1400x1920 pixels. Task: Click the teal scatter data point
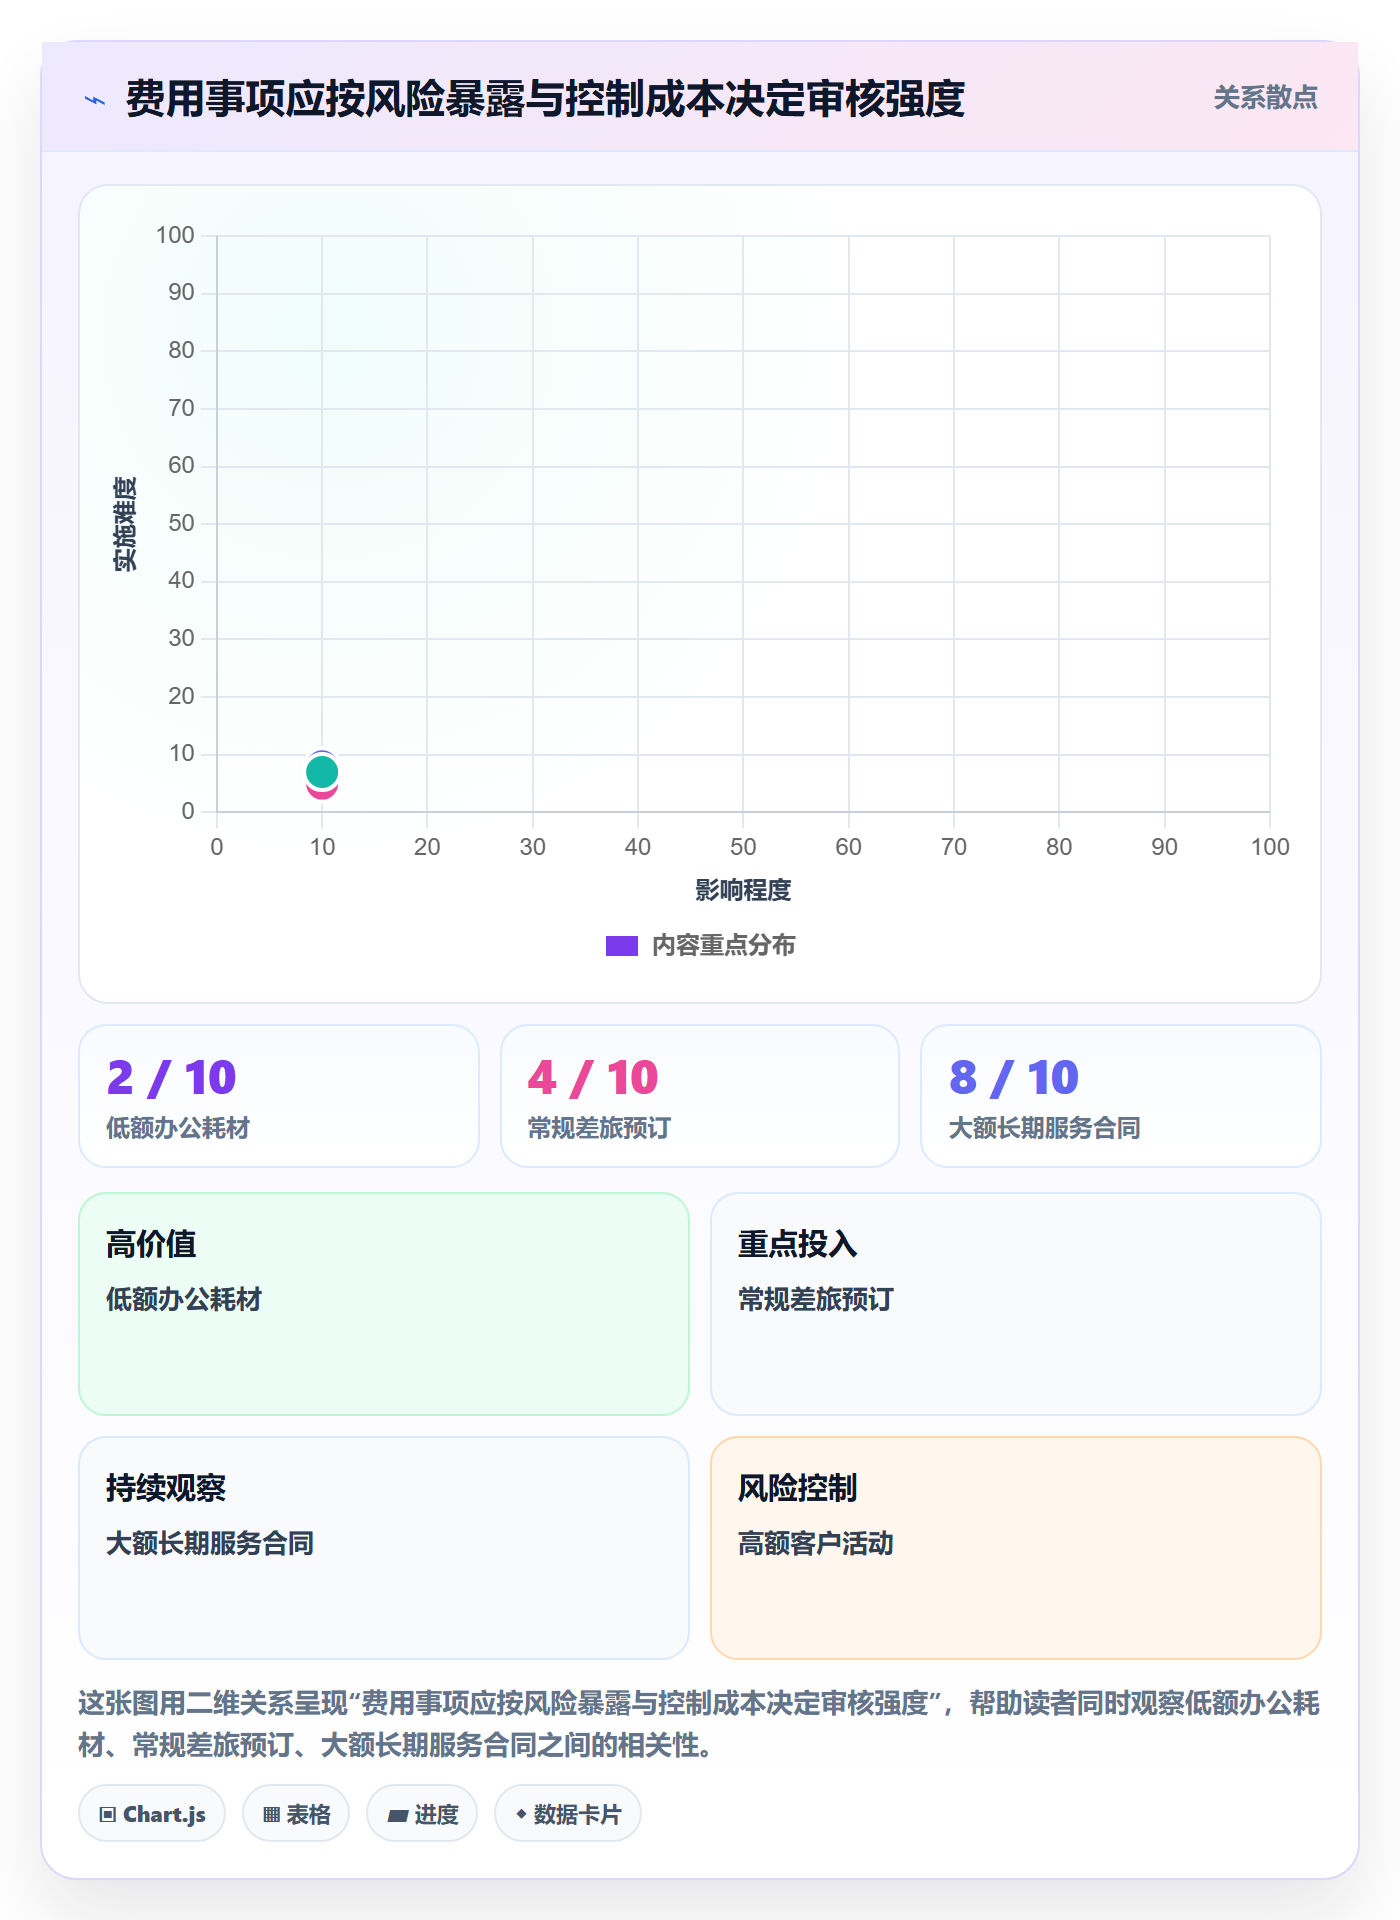[x=322, y=772]
